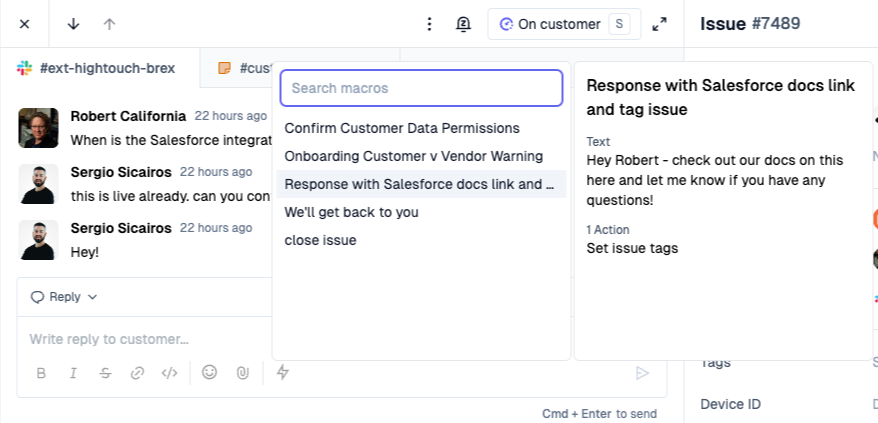Screen dimensions: 878x423
Task: Select the We'll get back to you macro
Action: (351, 212)
